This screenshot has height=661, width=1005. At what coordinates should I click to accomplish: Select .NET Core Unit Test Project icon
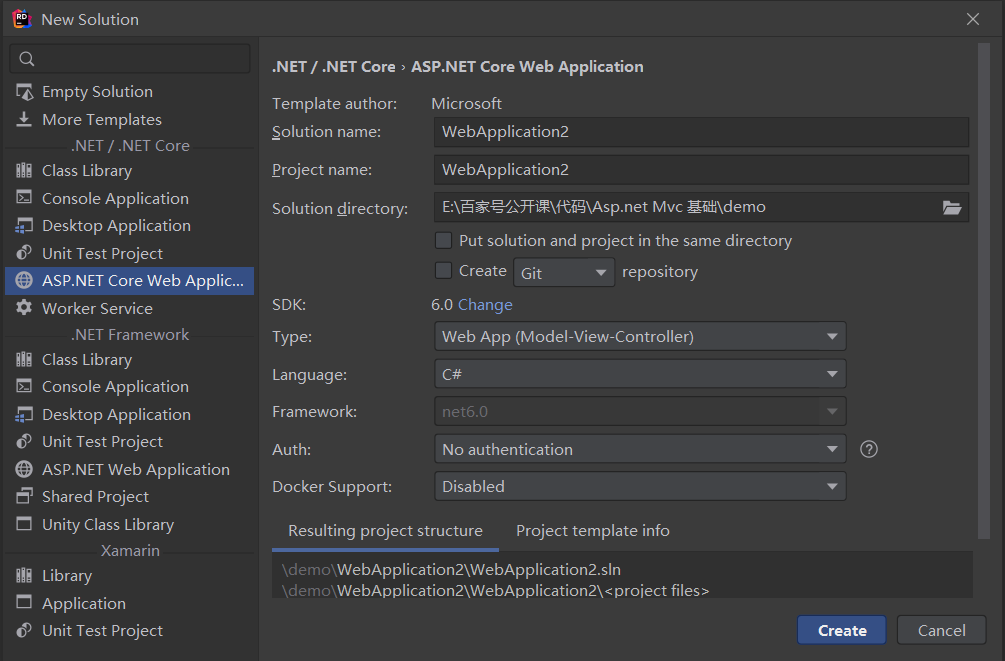(24, 253)
